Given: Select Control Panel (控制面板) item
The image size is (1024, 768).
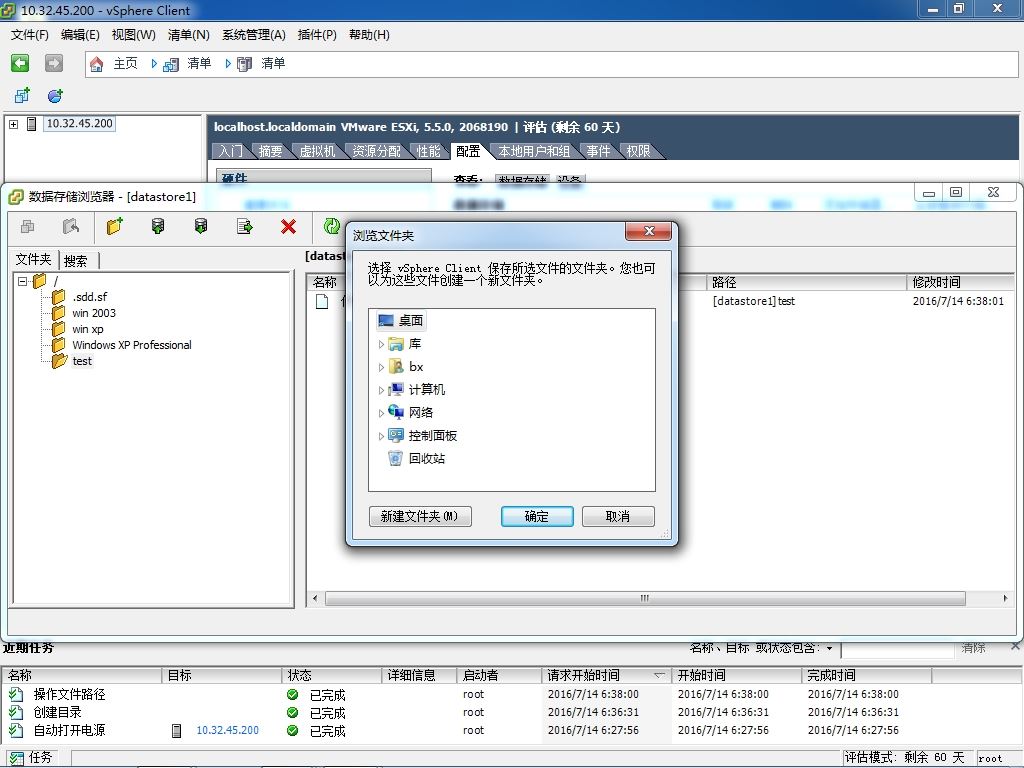Looking at the screenshot, I should (x=432, y=436).
